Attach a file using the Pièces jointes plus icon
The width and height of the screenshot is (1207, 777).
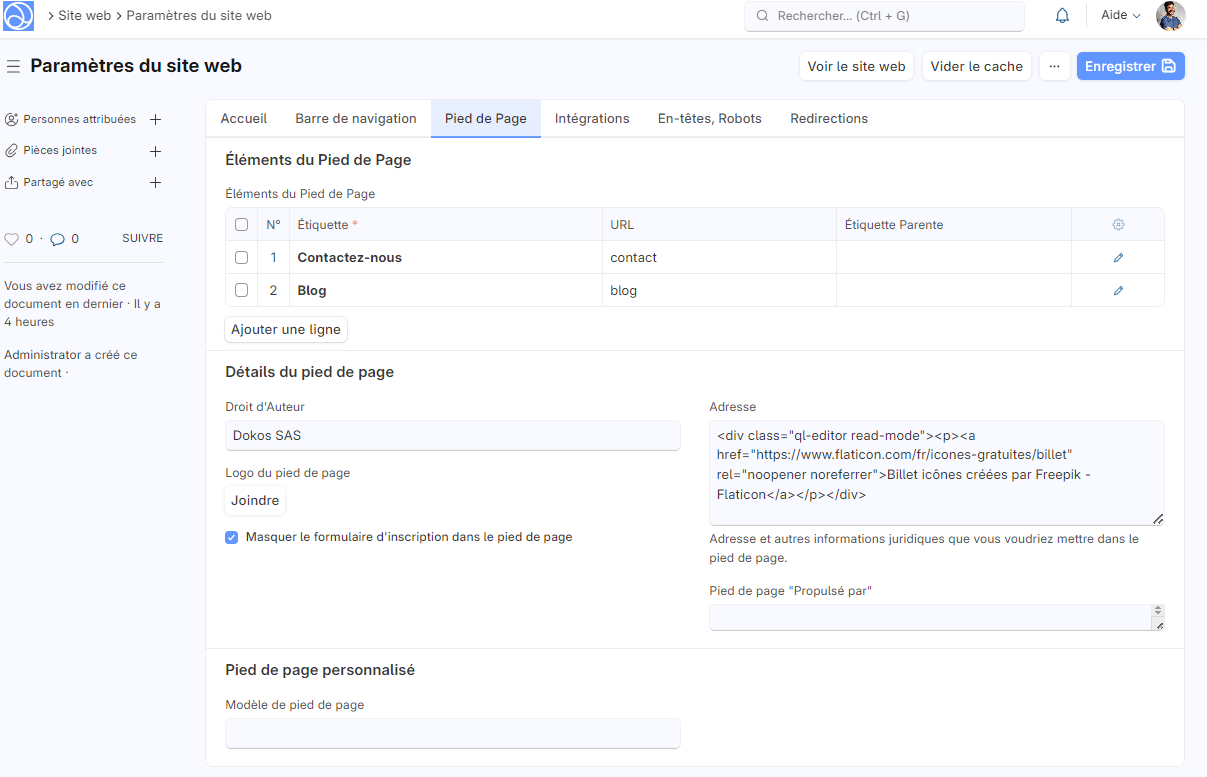coord(155,150)
